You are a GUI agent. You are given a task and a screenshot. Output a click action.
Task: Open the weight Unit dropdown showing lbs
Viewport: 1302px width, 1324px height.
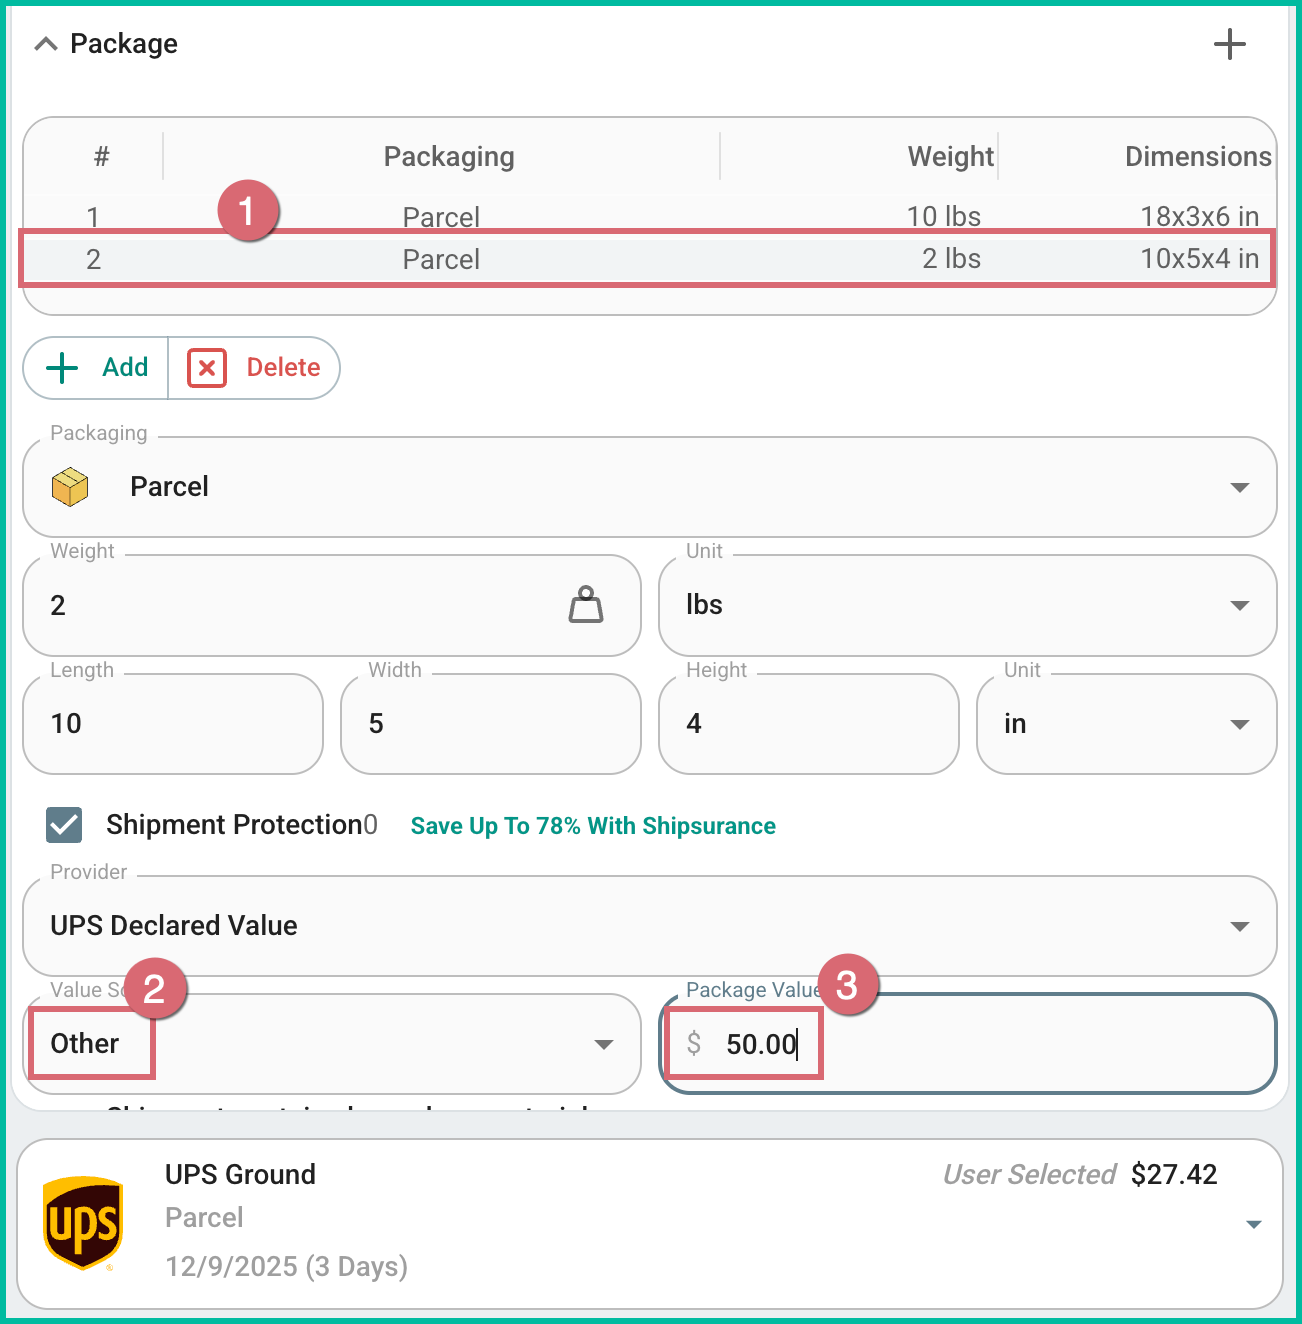[1240, 605]
